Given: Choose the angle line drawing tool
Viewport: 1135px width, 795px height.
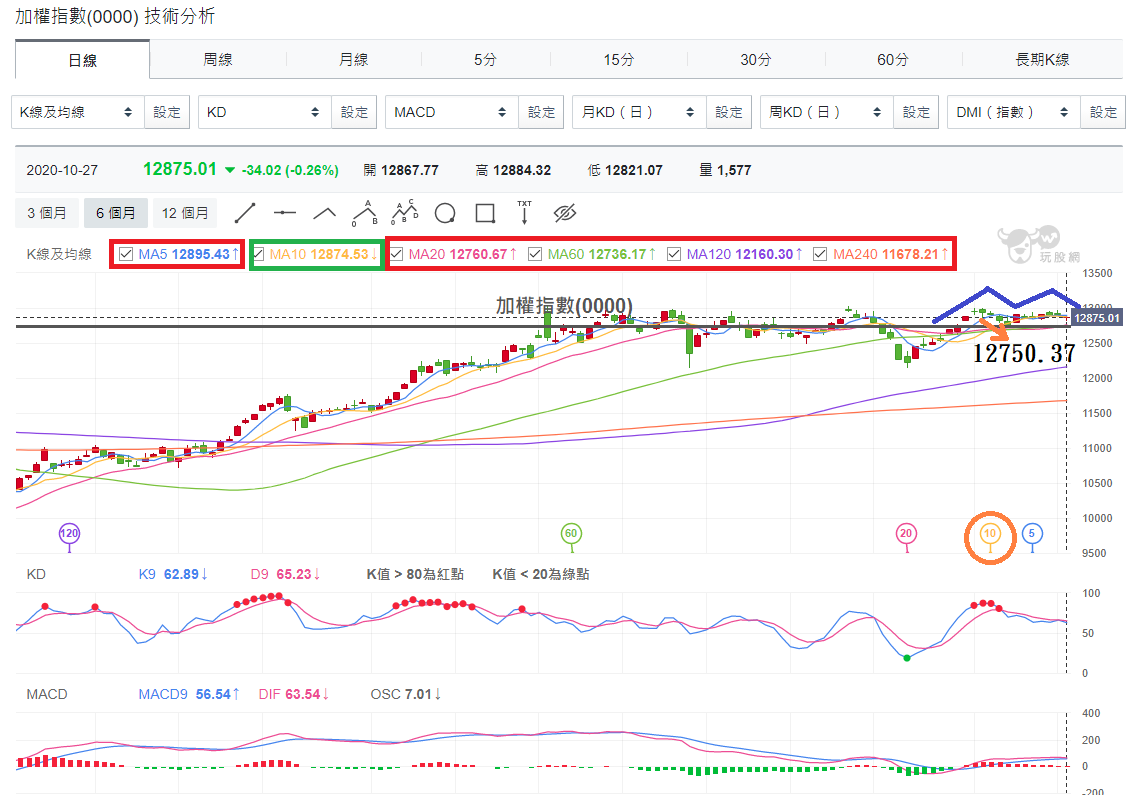Looking at the screenshot, I should point(324,213).
